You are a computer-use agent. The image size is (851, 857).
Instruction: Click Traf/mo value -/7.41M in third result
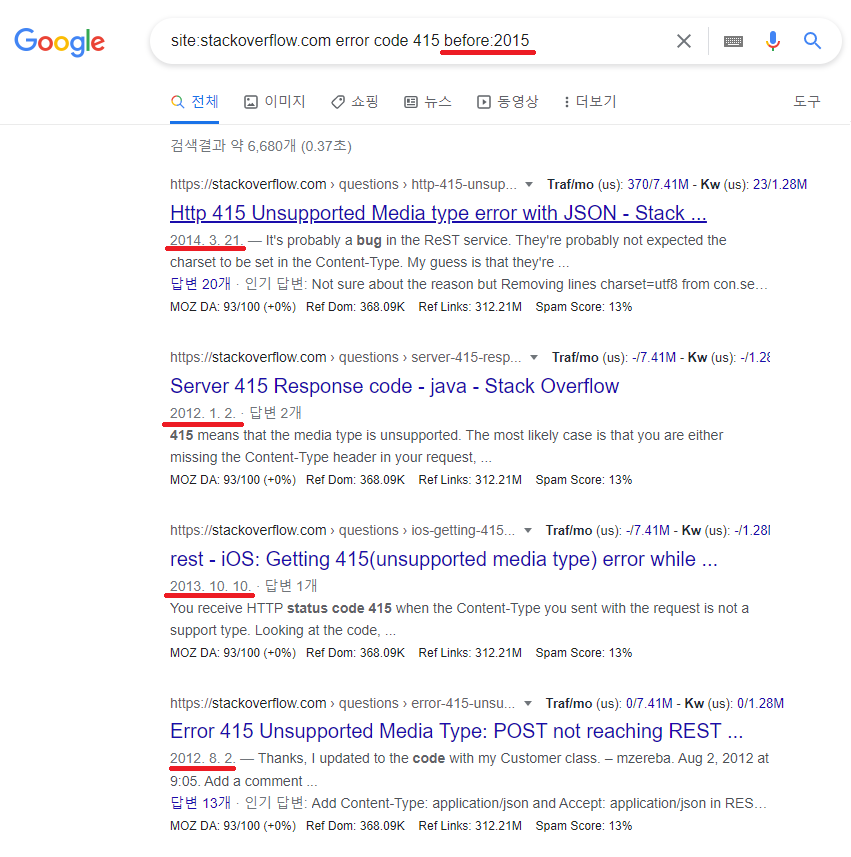(x=648, y=530)
